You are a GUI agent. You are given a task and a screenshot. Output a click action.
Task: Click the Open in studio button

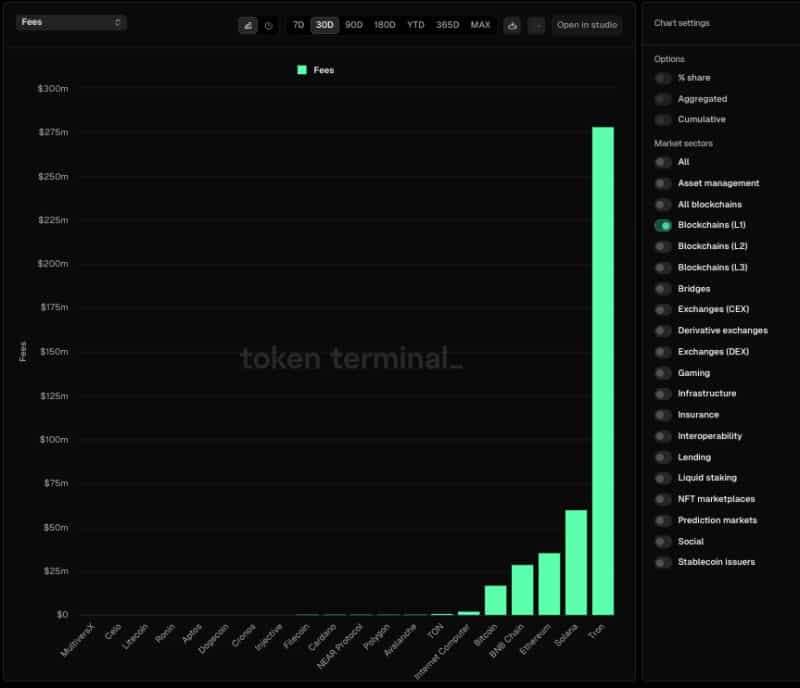587,24
